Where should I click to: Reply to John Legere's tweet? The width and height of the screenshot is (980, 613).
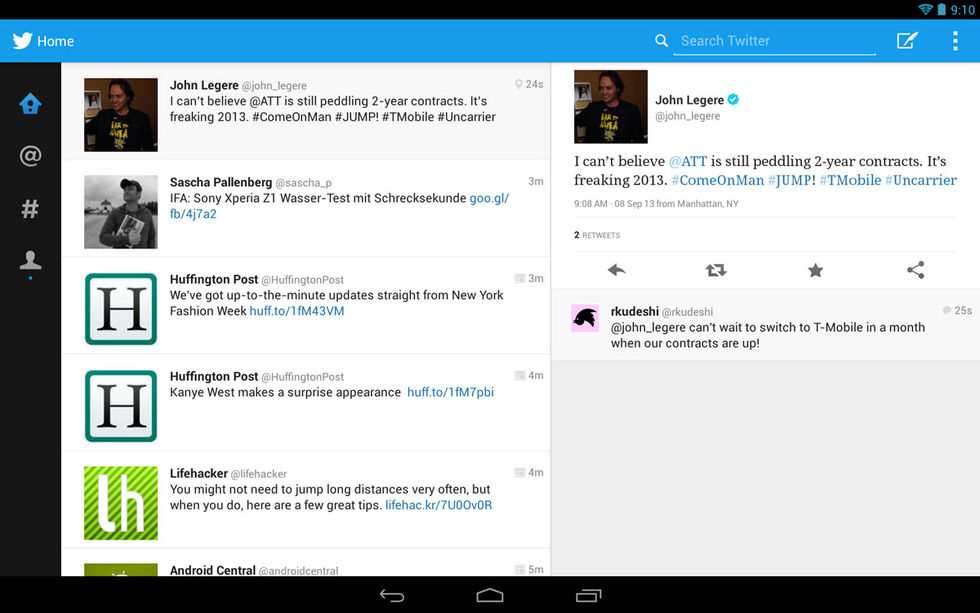[x=616, y=270]
